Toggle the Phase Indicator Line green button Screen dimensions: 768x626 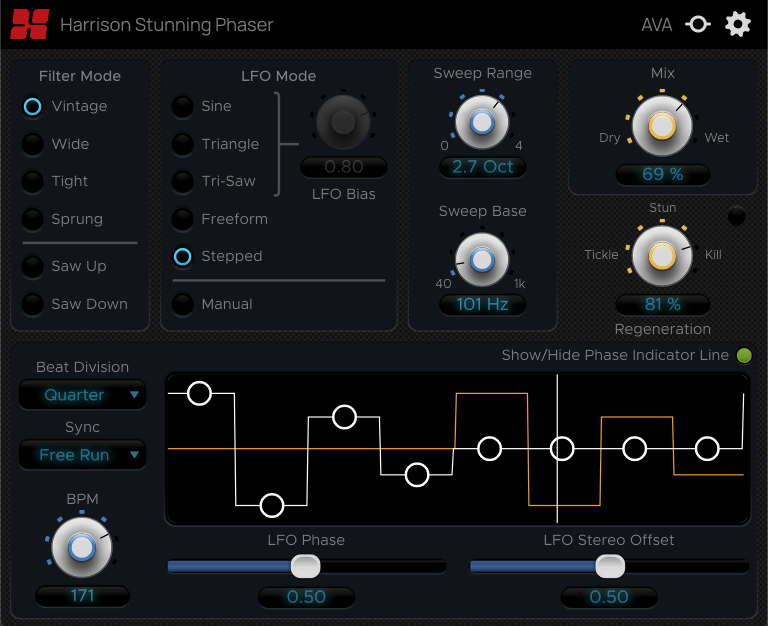[x=744, y=355]
